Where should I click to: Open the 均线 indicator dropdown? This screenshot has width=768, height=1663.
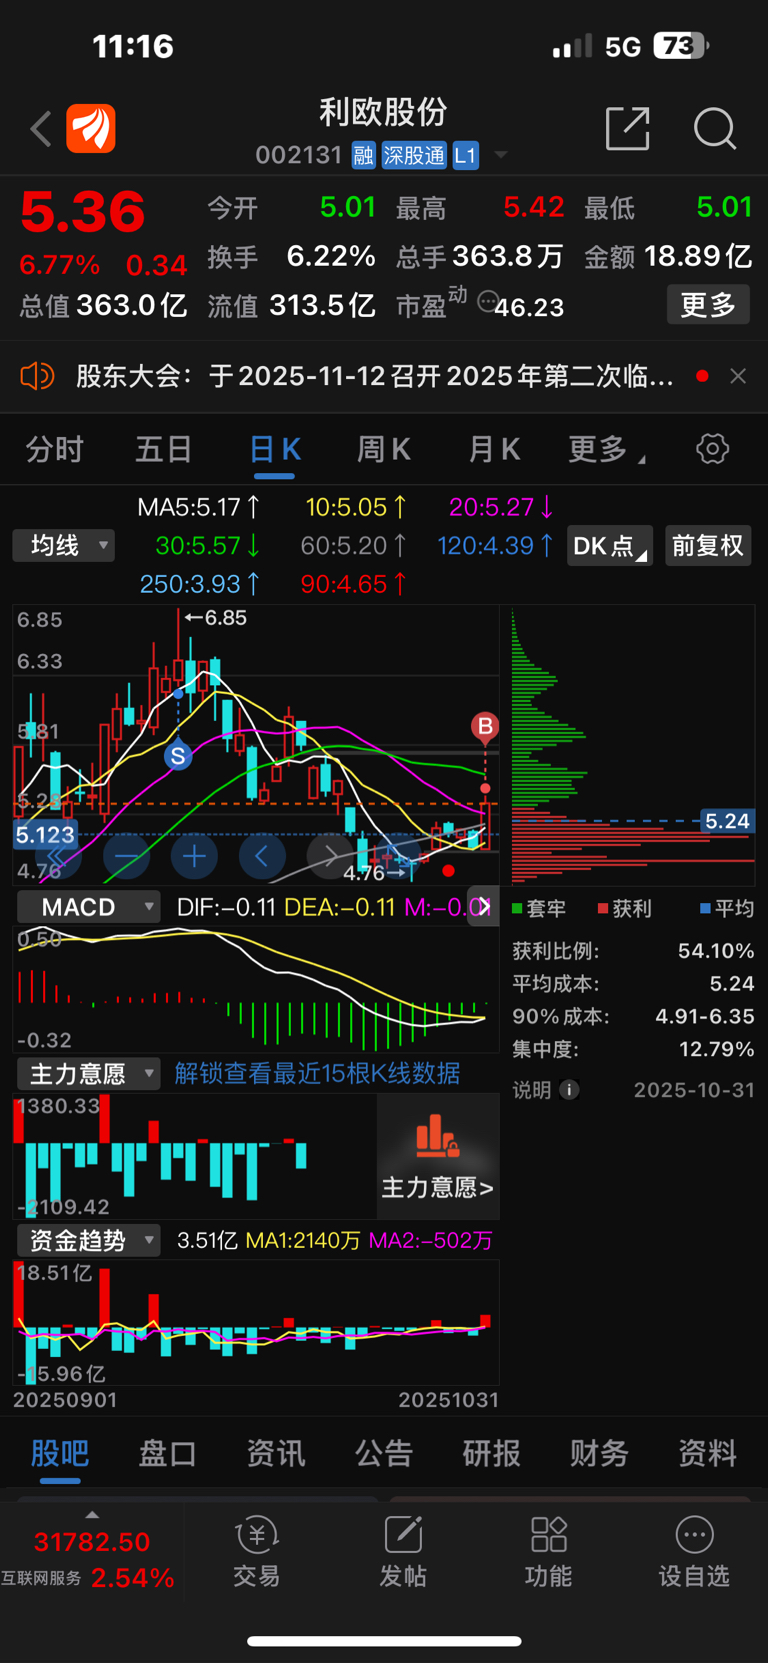(64, 545)
